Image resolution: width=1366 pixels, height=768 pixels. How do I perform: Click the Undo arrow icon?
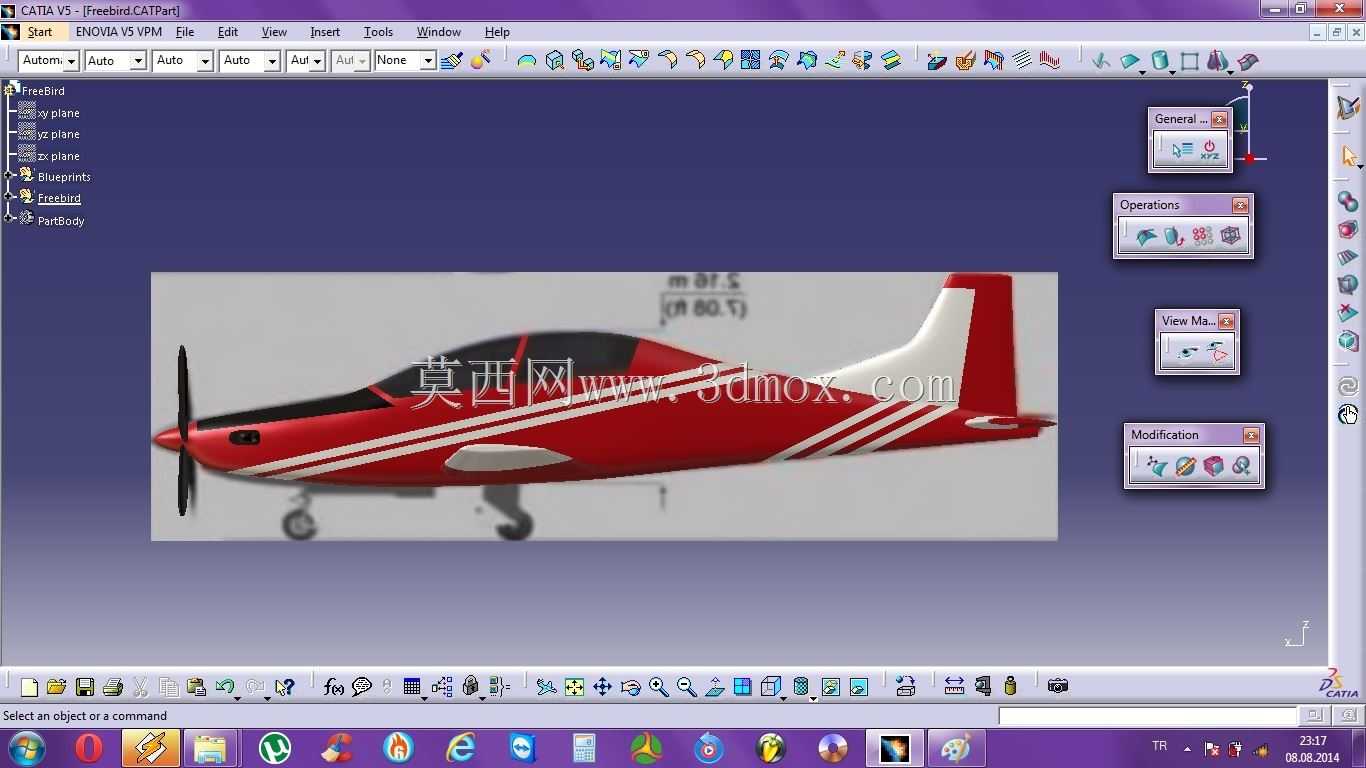tap(225, 687)
